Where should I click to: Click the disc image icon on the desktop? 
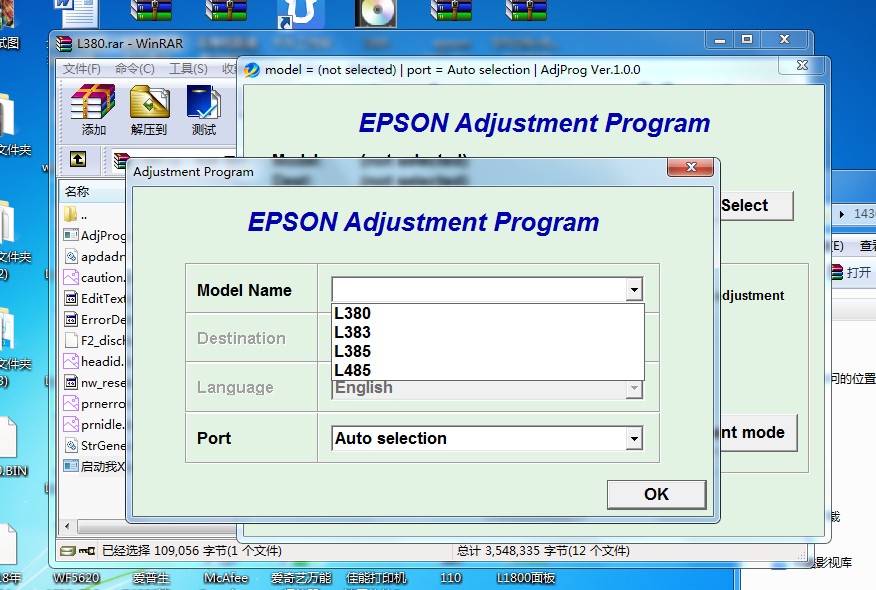click(x=375, y=12)
